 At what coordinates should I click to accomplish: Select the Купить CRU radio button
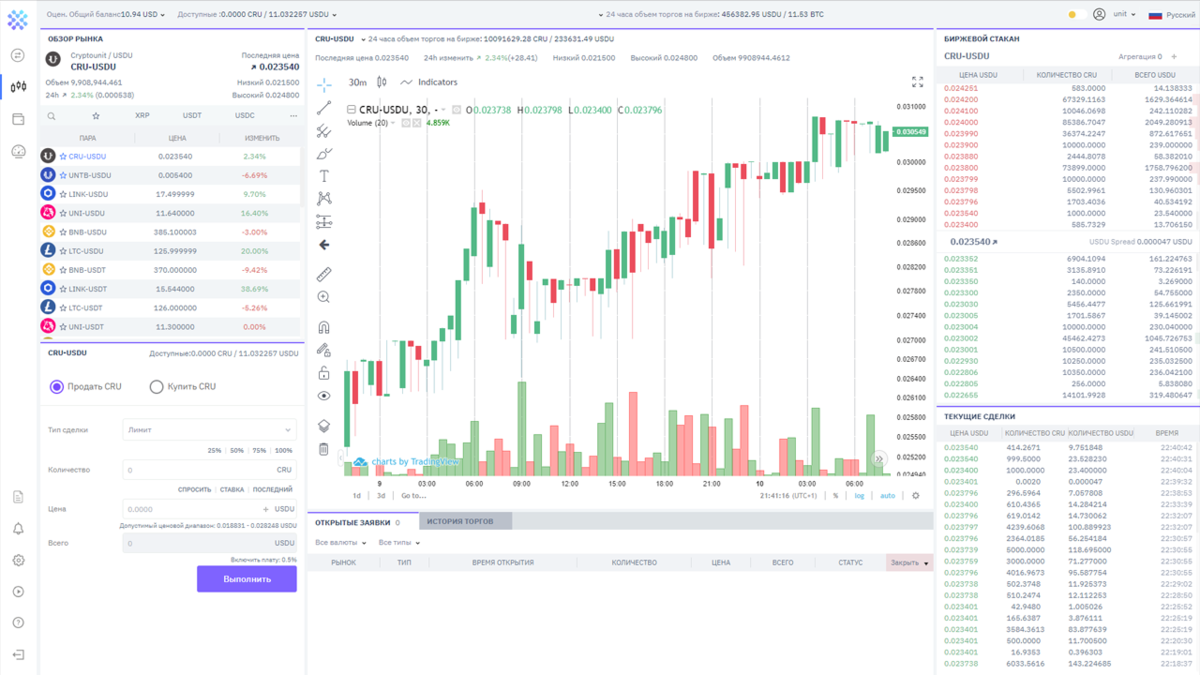[156, 386]
